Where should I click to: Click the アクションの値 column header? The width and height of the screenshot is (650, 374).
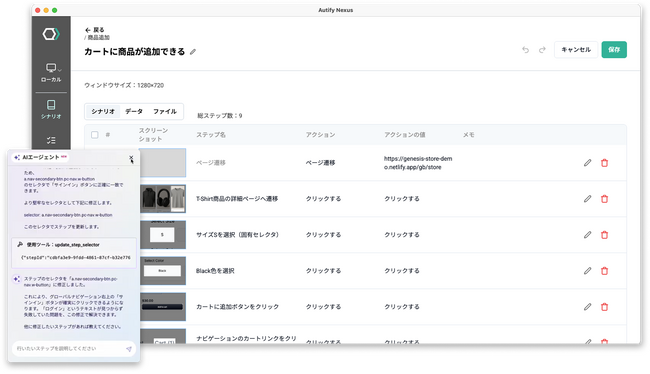coord(405,135)
